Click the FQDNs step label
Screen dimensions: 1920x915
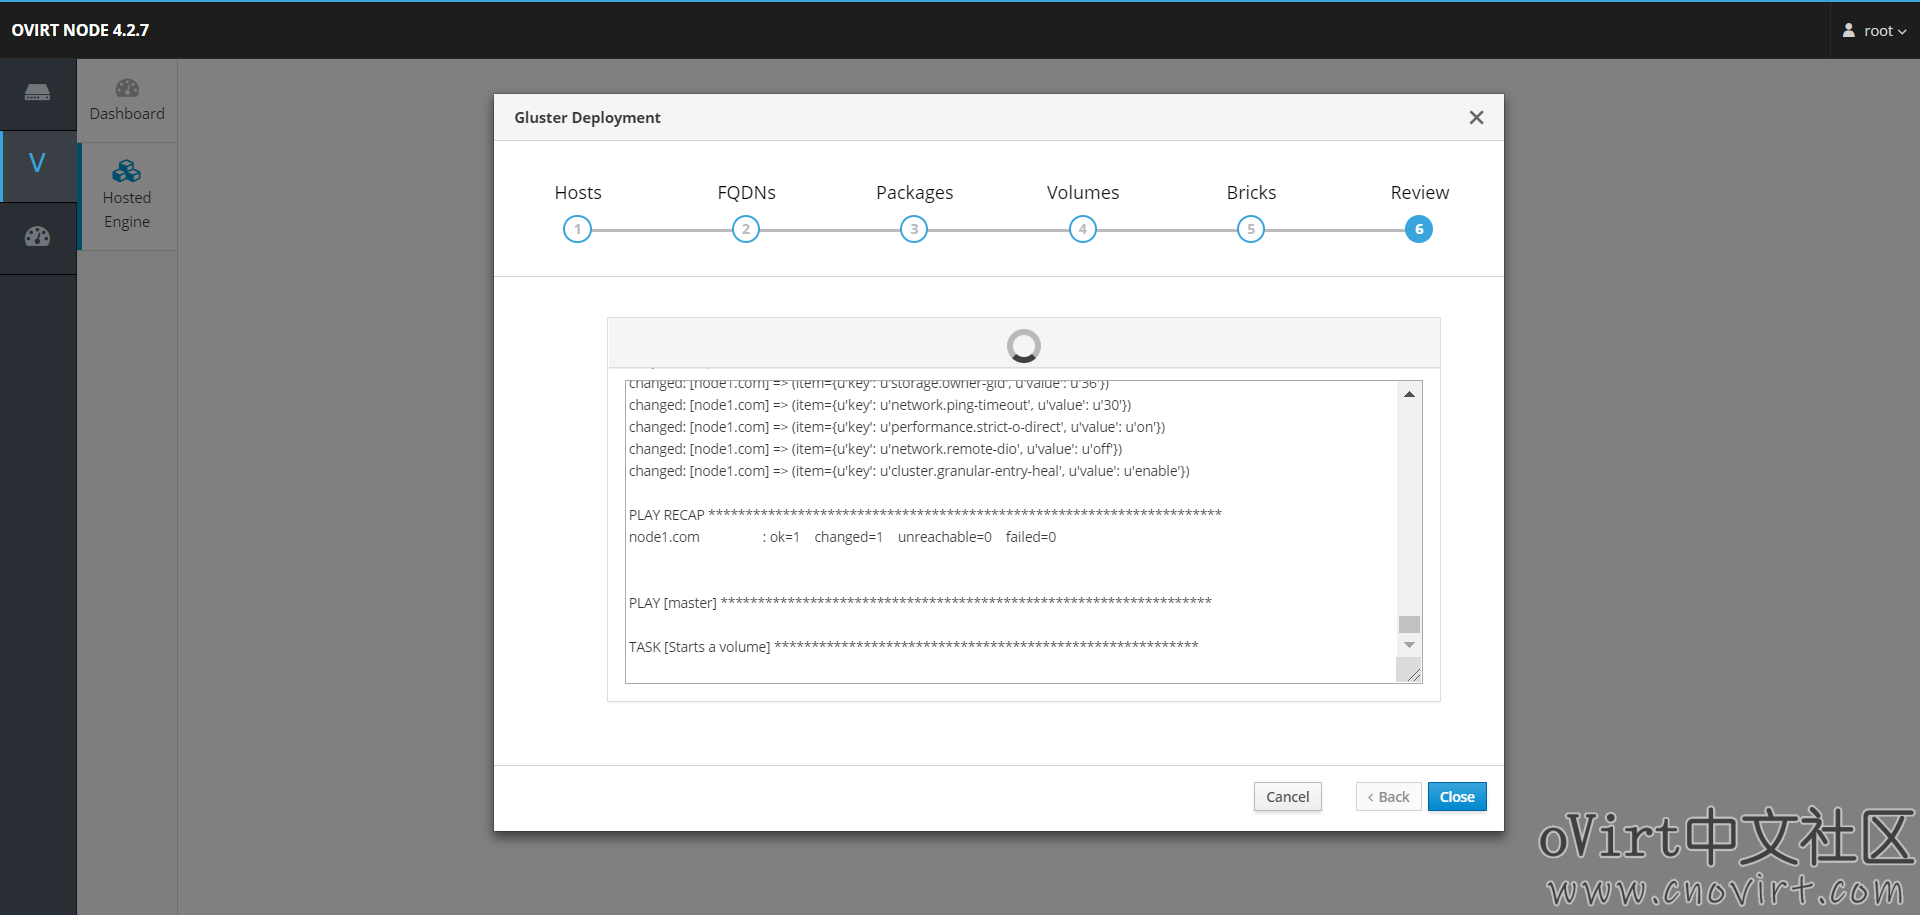click(x=746, y=192)
